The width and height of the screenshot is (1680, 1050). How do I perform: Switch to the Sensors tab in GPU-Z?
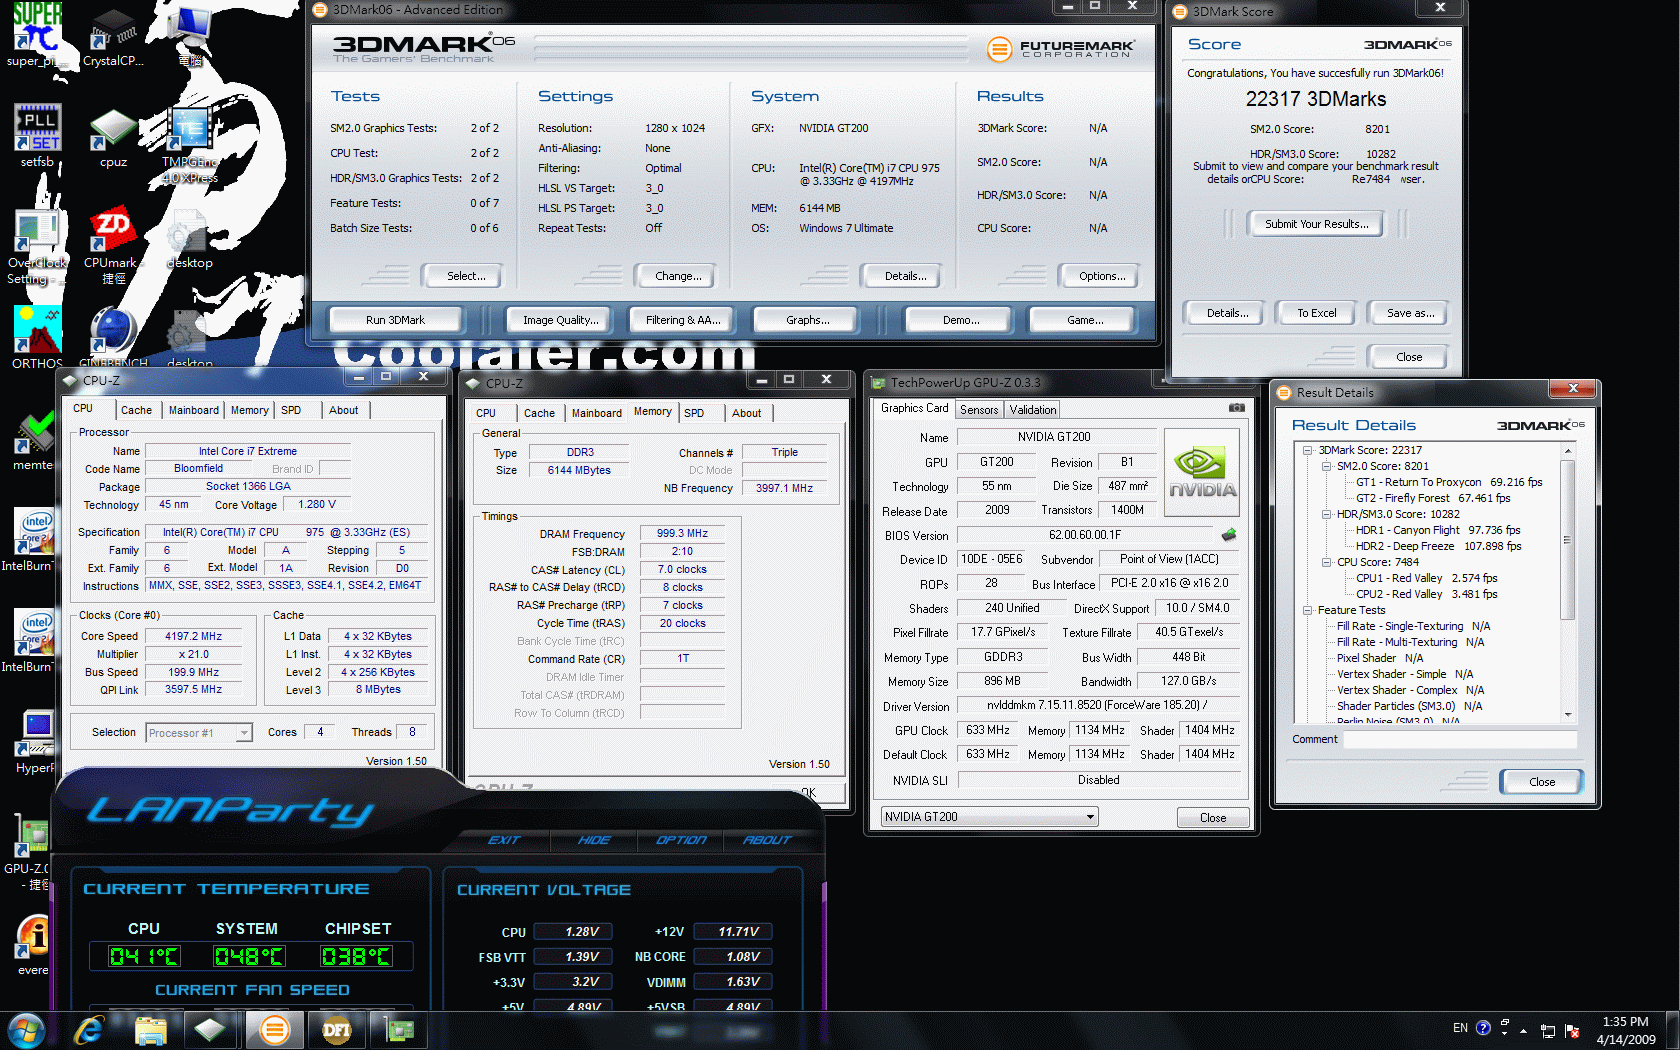979,410
